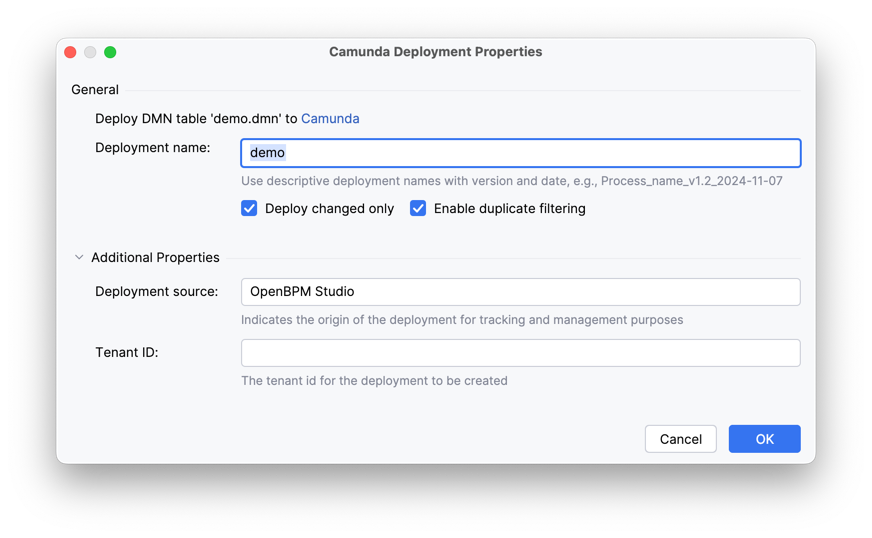Screen dimensions: 872x538
Task: Focus the Tenant ID field
Action: pyautogui.click(x=521, y=353)
